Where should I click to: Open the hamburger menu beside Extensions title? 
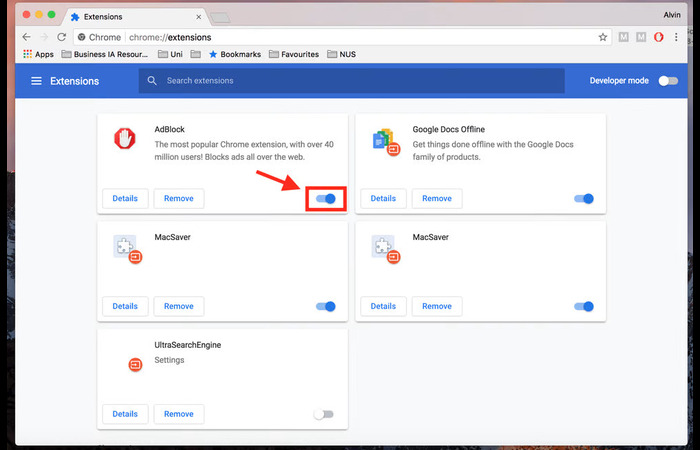(36, 81)
